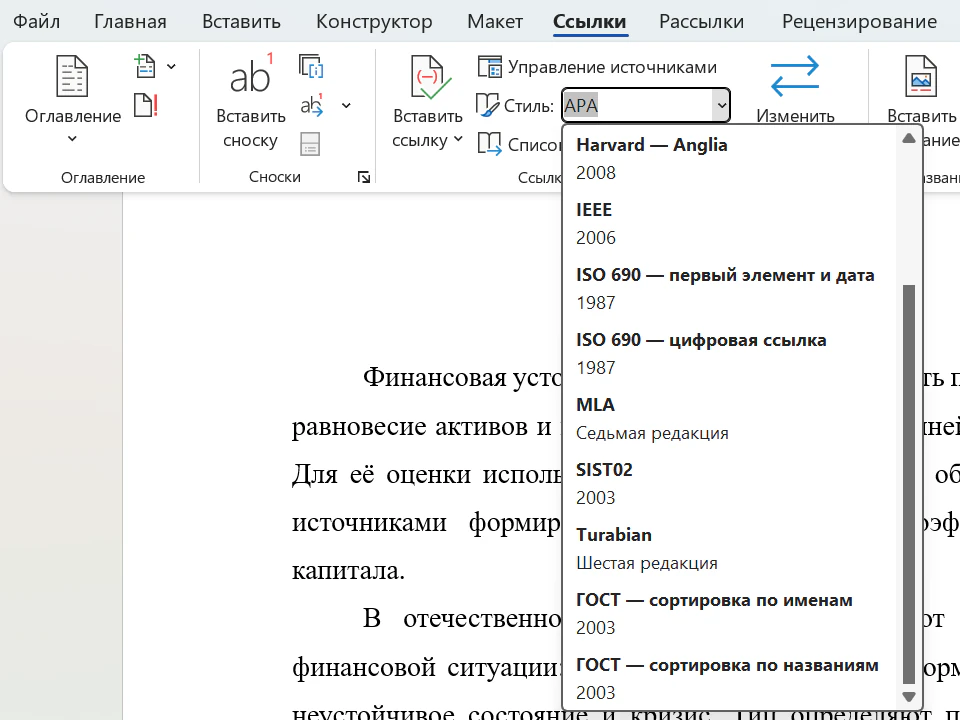Click the Список литературы bibliography icon
Screen dimensions: 960x720
pyautogui.click(x=489, y=144)
